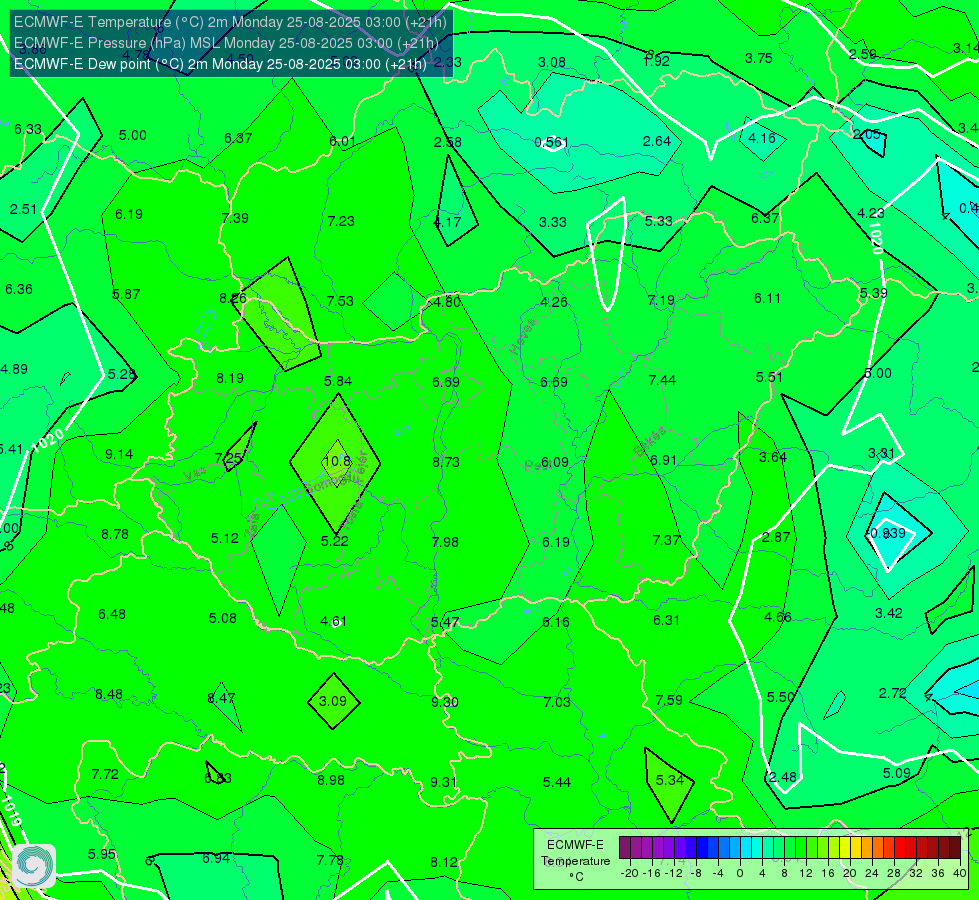Click the 4.26 map value
This screenshot has height=900, width=979.
point(554,302)
